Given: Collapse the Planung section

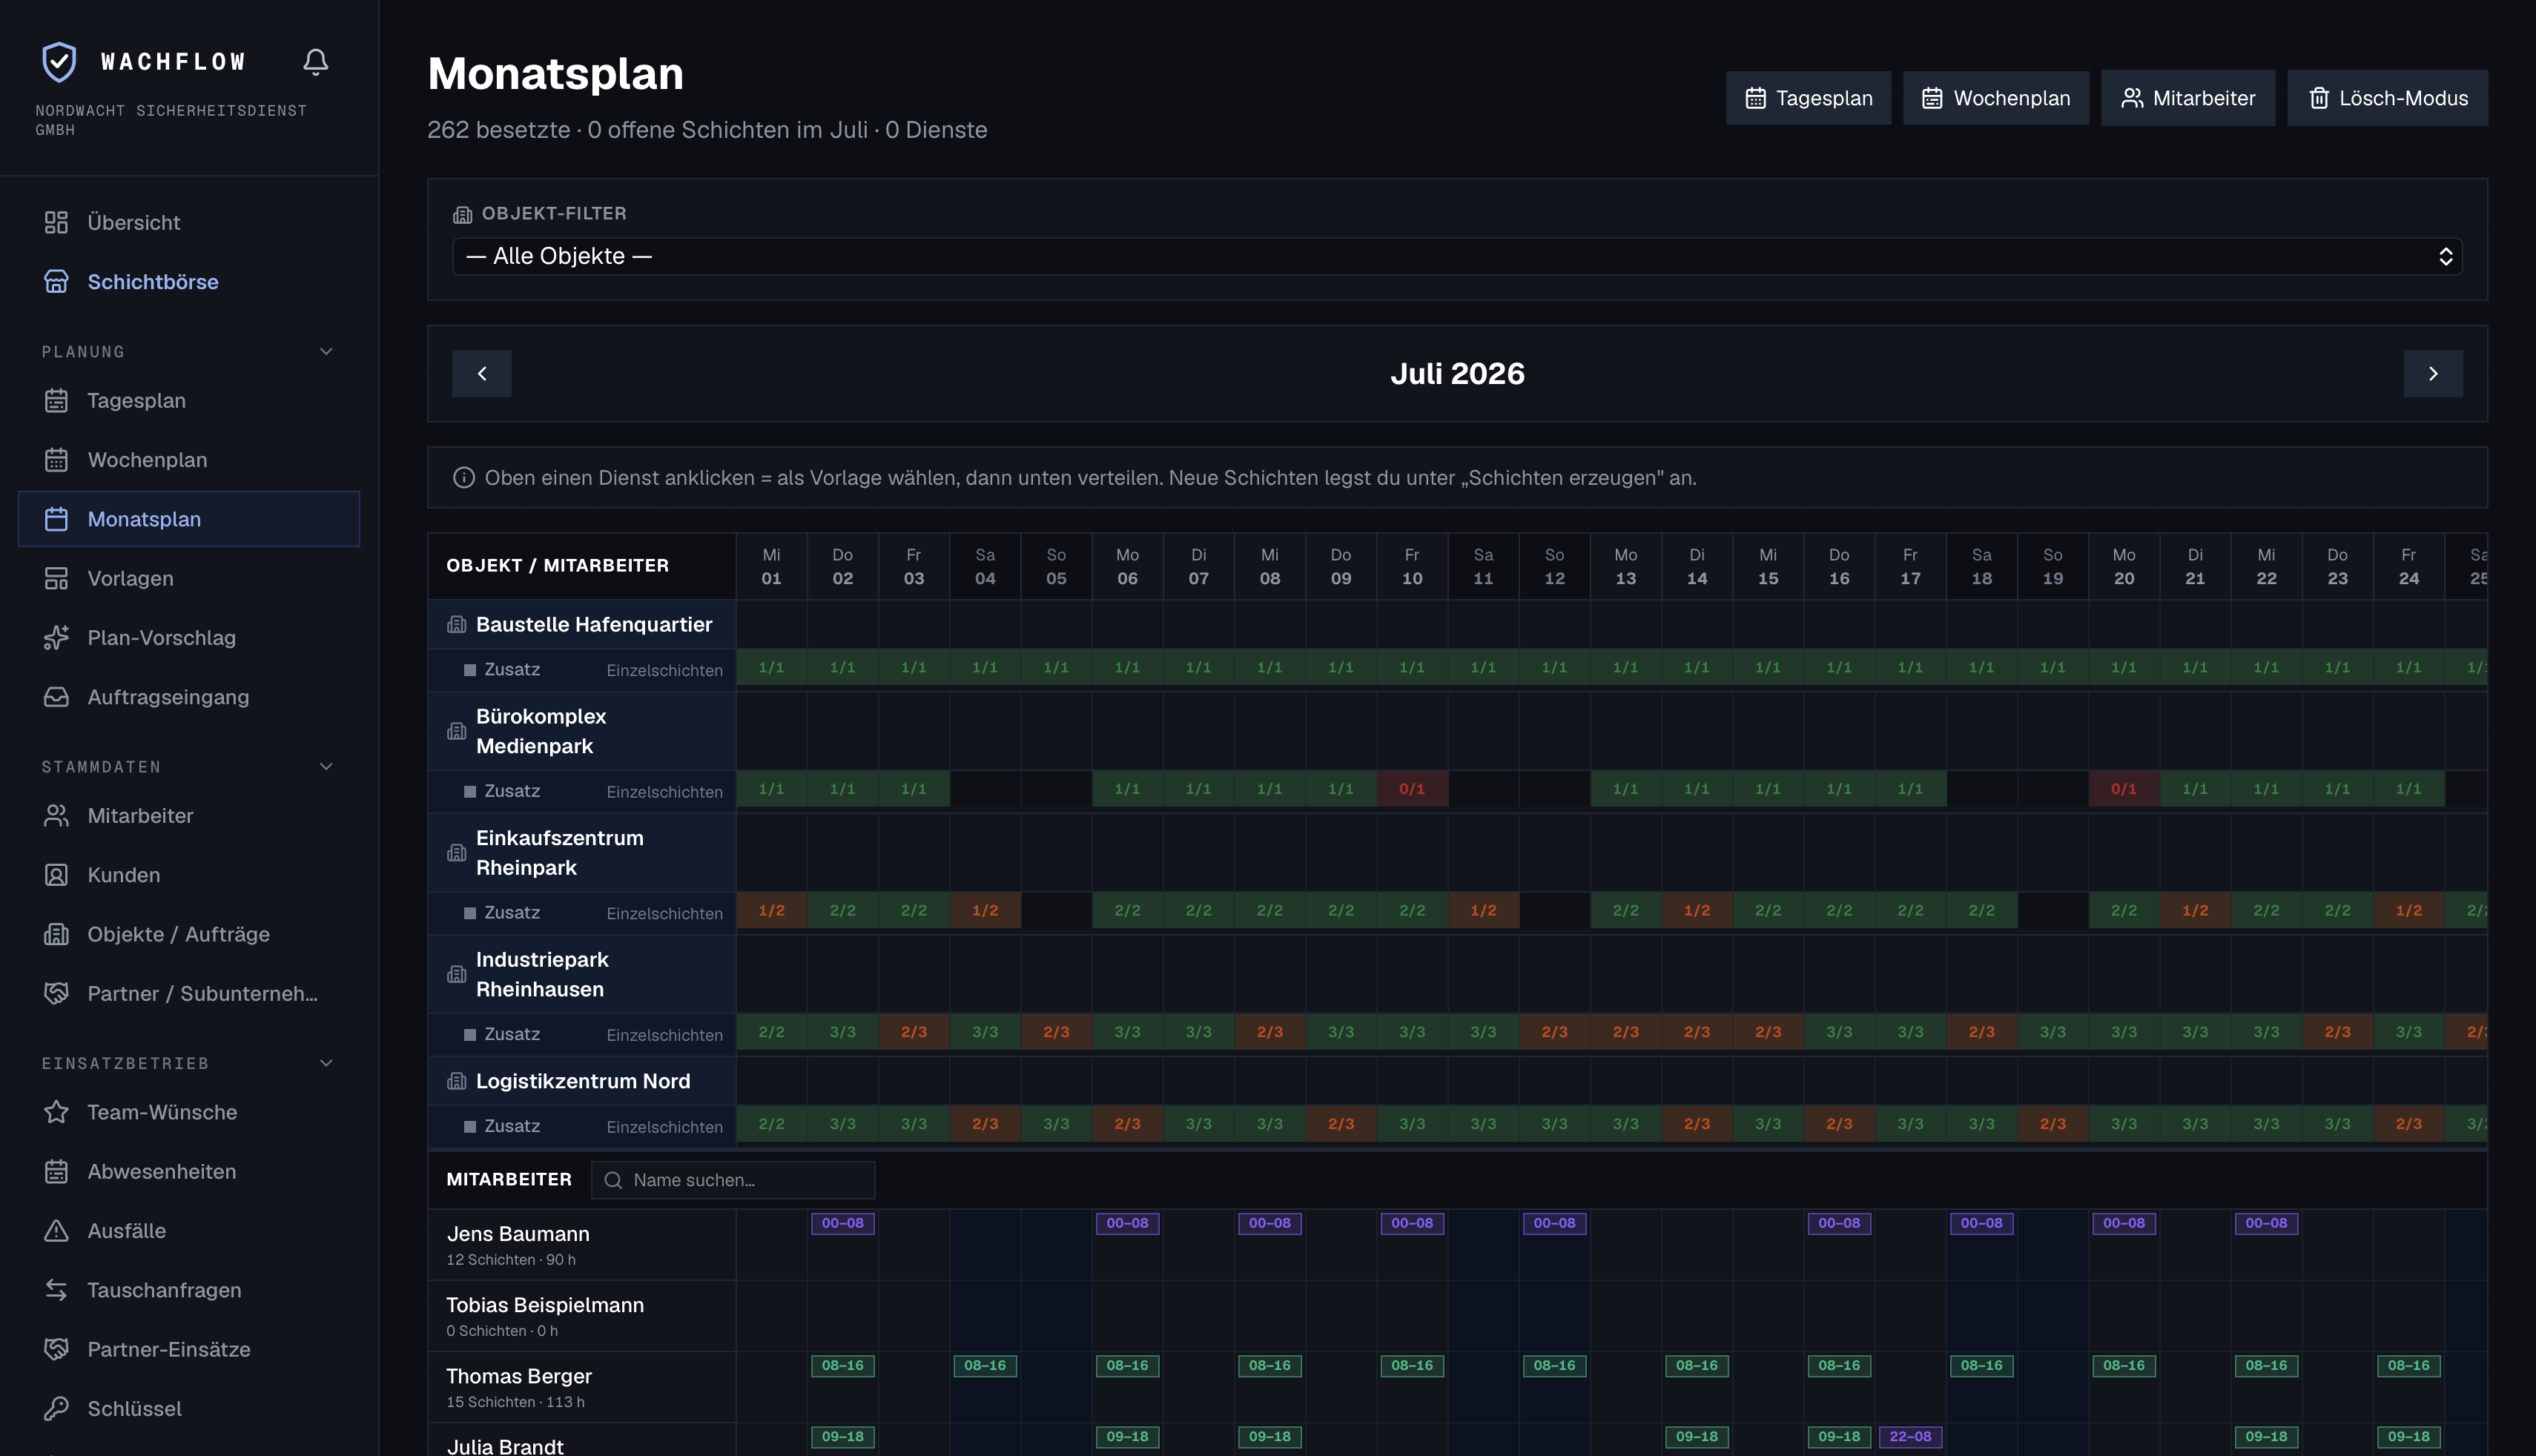Looking at the screenshot, I should (x=326, y=352).
